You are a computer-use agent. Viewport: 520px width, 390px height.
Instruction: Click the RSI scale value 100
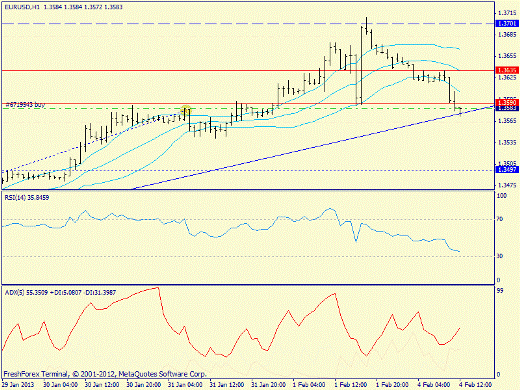(502, 196)
